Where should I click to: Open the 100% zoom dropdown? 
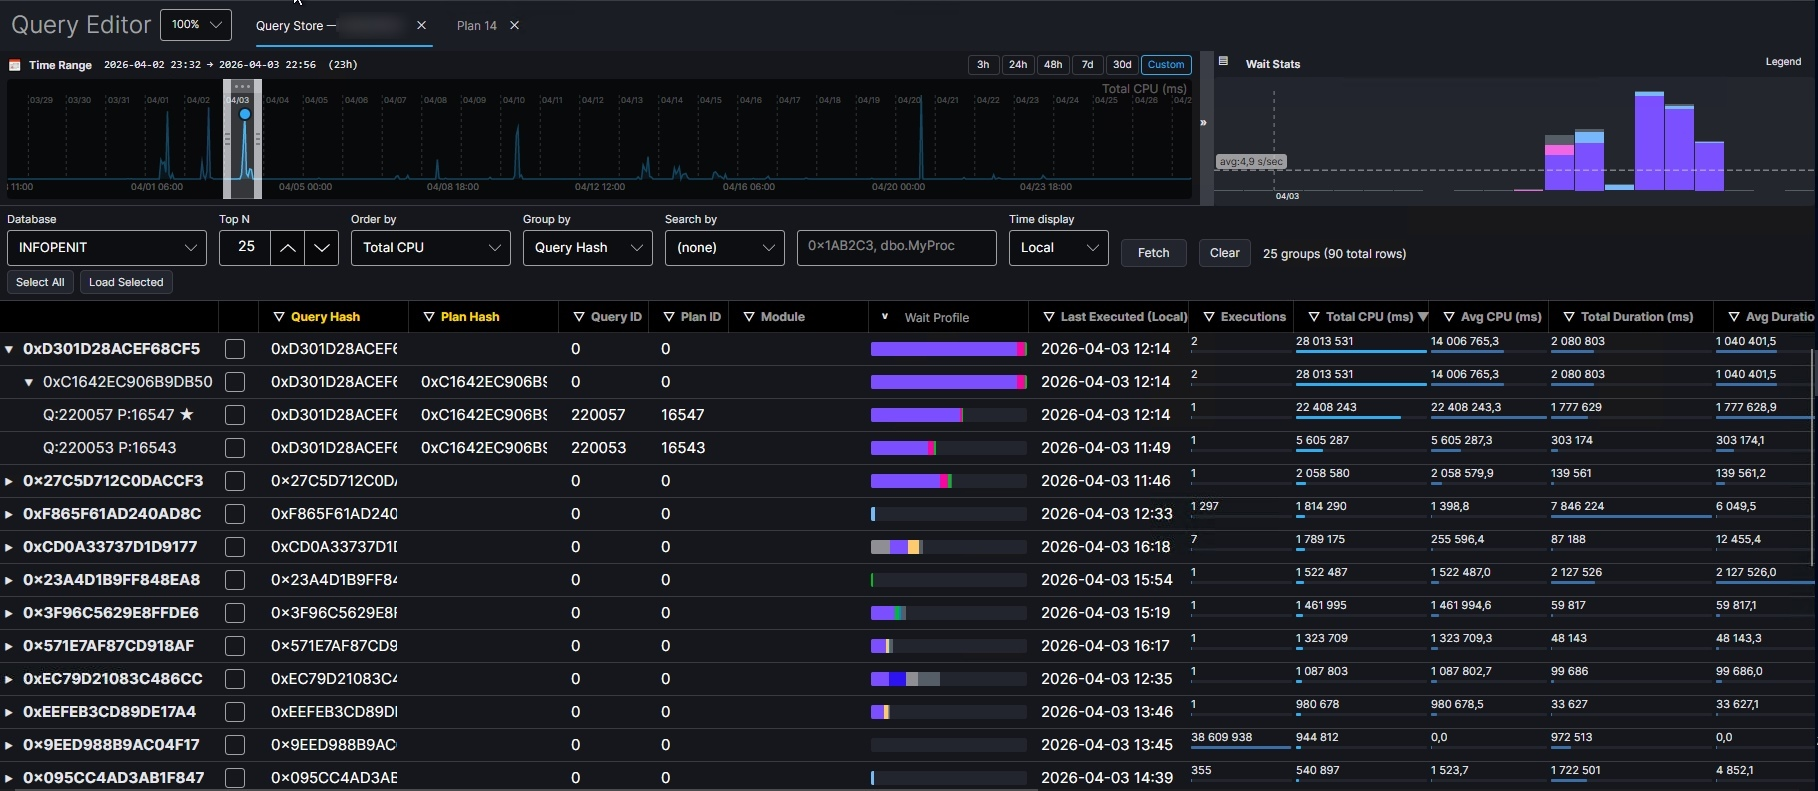196,25
